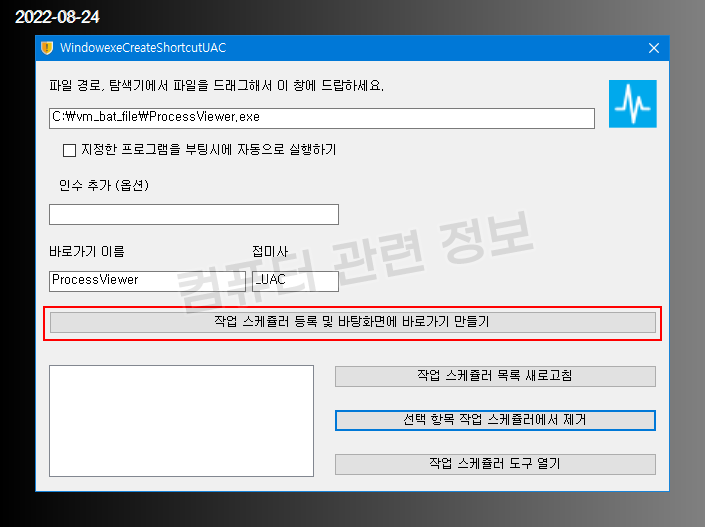Click the empty task scheduler list box
Screen dimensions: 705x527
tap(181, 421)
